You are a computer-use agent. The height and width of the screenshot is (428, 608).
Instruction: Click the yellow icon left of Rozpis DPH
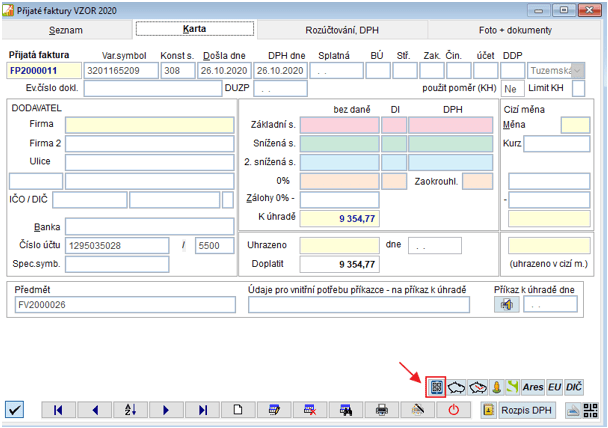[489, 410]
